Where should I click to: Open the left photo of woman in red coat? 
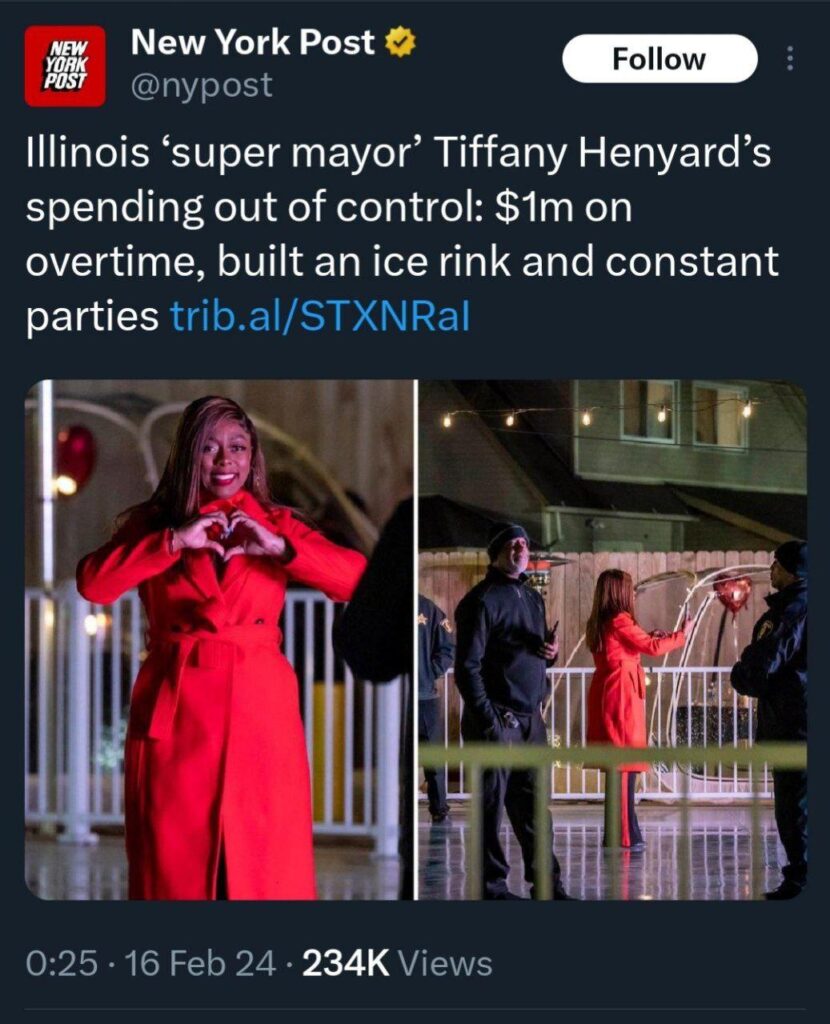click(x=219, y=639)
